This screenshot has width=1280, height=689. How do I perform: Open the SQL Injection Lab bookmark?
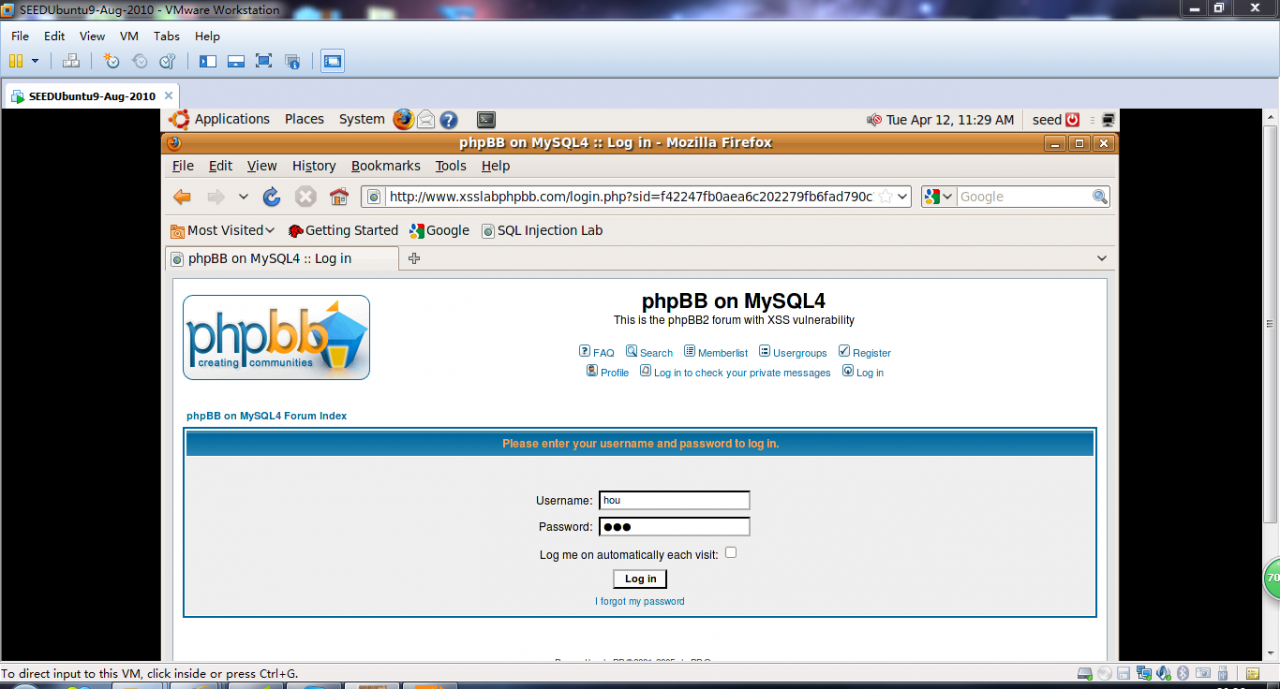tap(542, 230)
